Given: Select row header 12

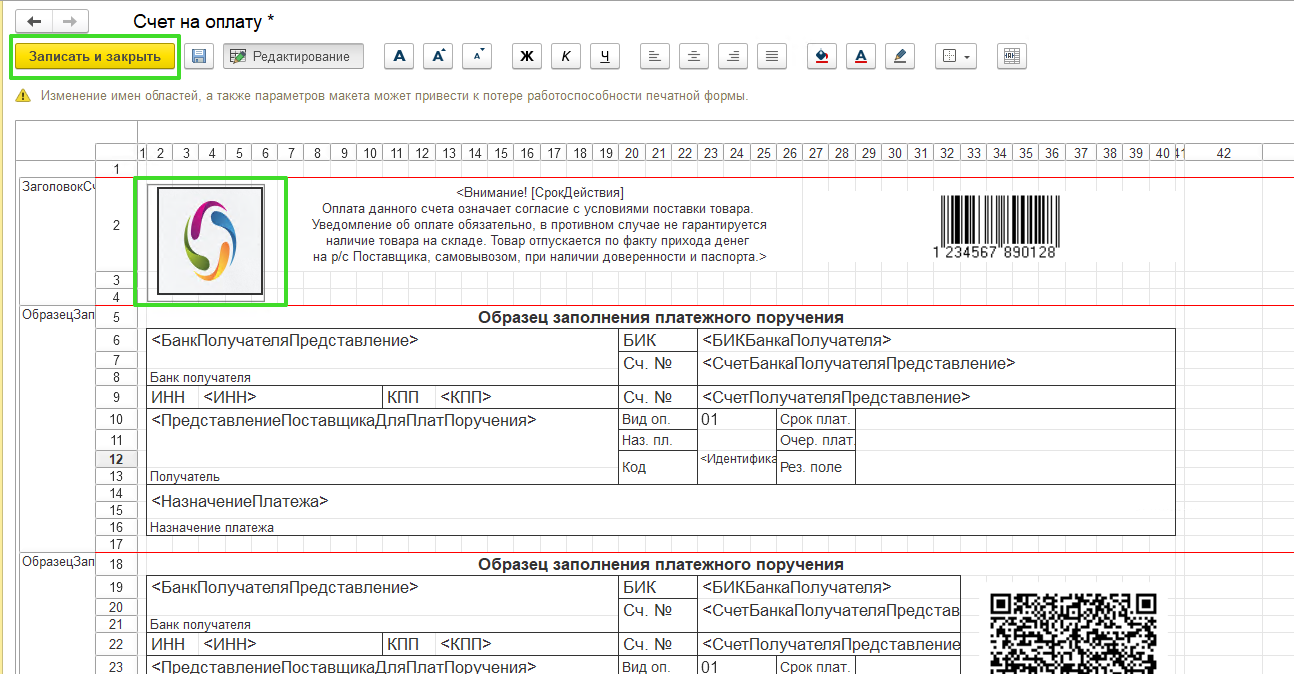Looking at the screenshot, I should click(x=116, y=458).
